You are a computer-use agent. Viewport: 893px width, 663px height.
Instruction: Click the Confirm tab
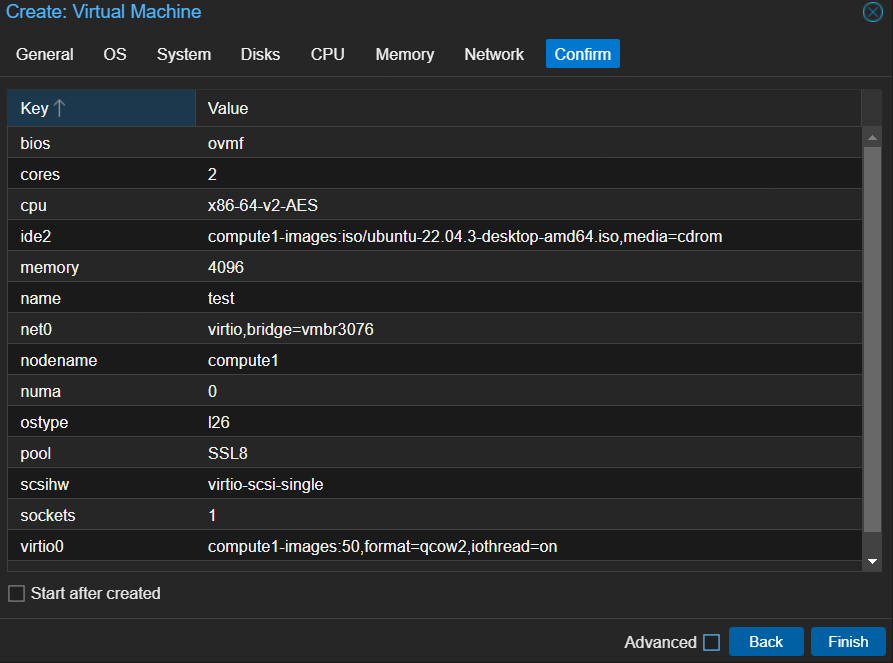tap(582, 54)
